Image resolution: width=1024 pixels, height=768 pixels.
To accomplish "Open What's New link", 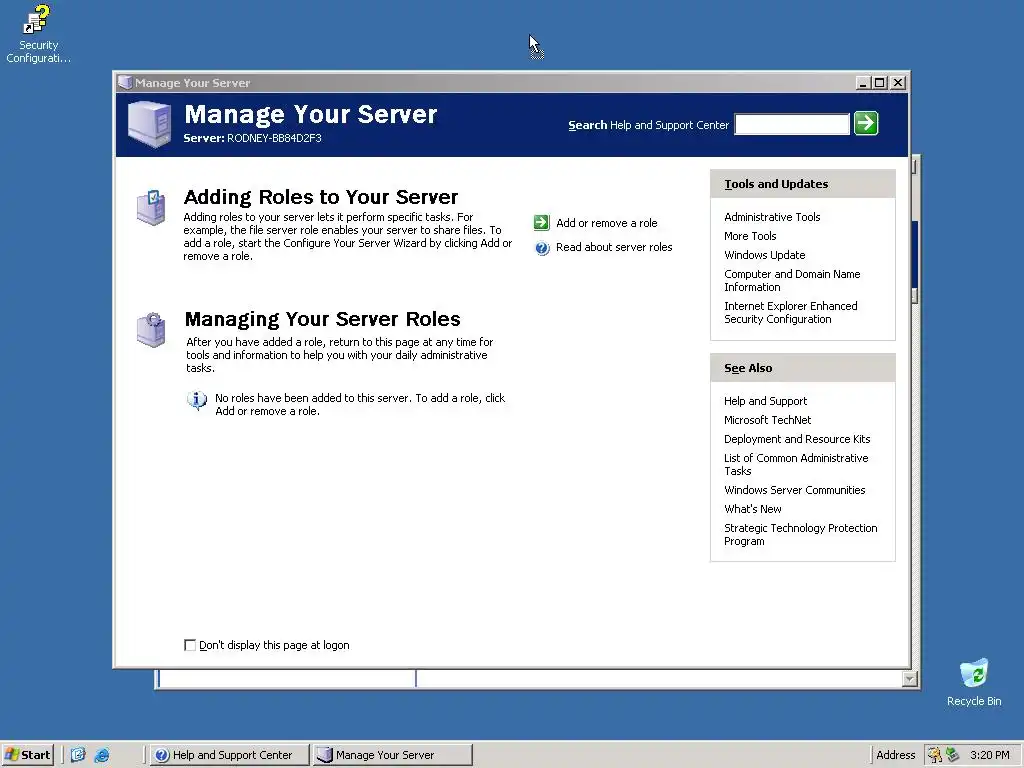I will tap(752, 509).
